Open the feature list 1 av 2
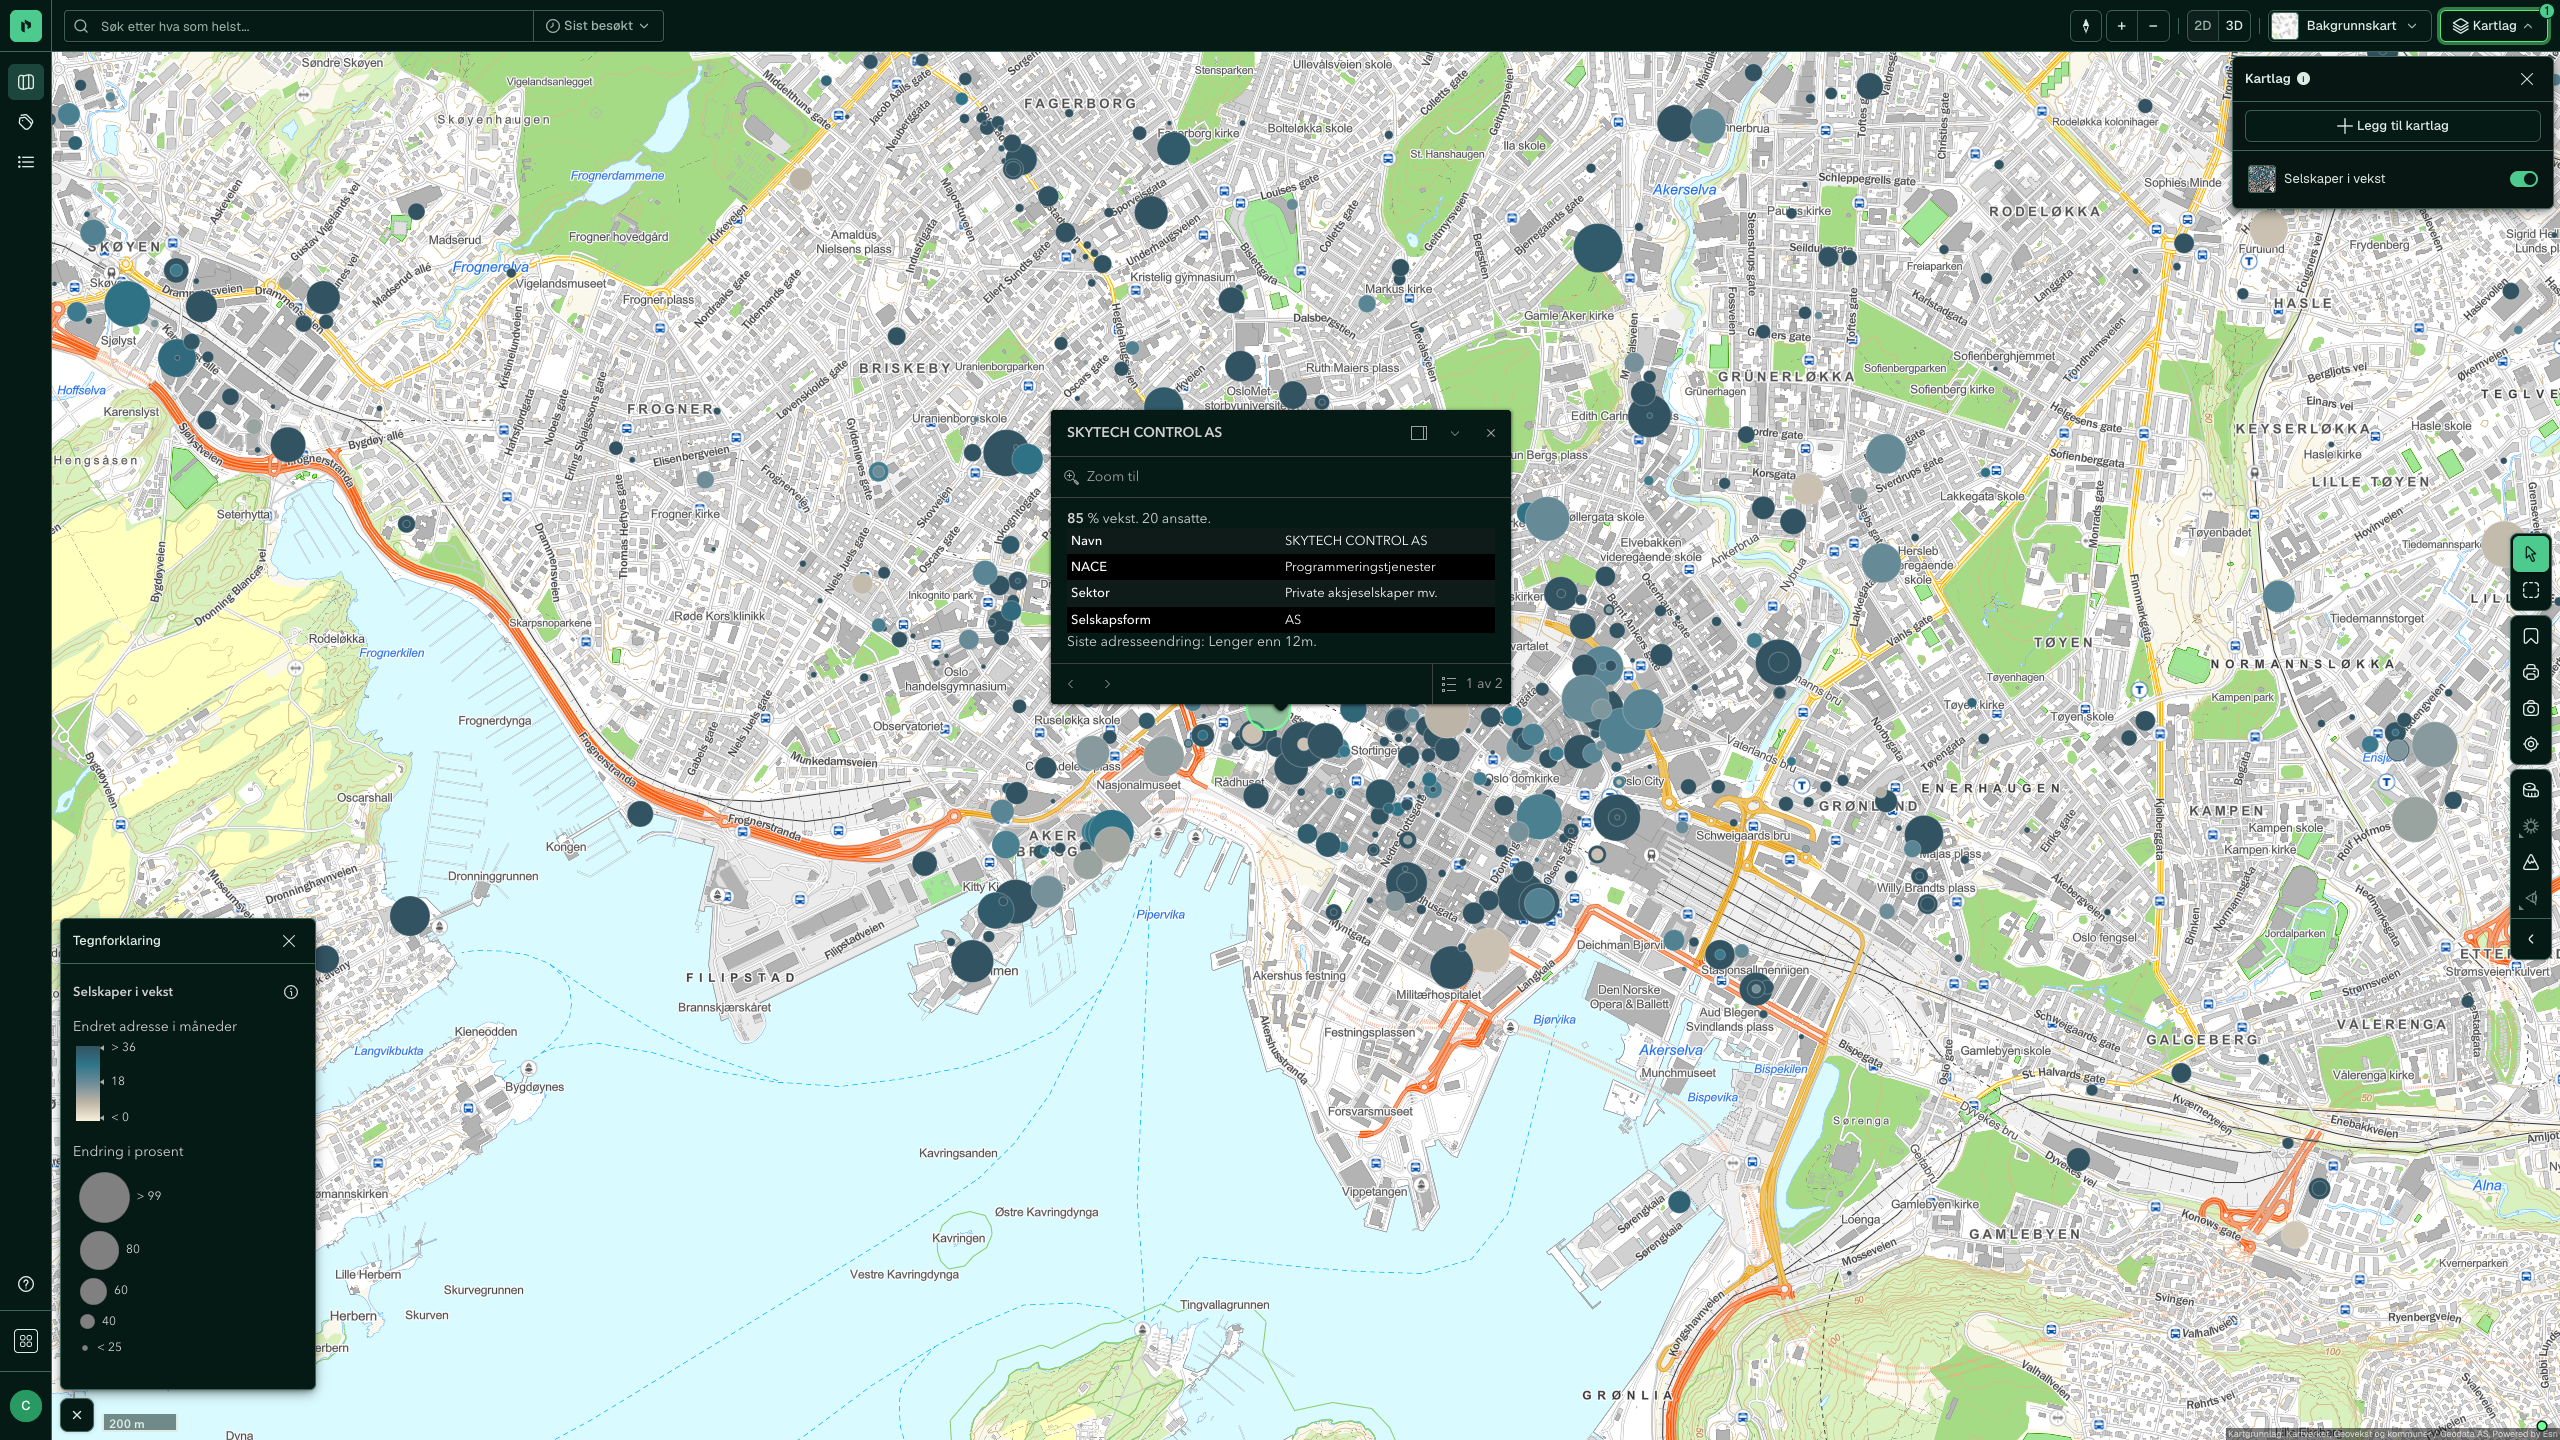This screenshot has width=2560, height=1440. (x=1472, y=684)
